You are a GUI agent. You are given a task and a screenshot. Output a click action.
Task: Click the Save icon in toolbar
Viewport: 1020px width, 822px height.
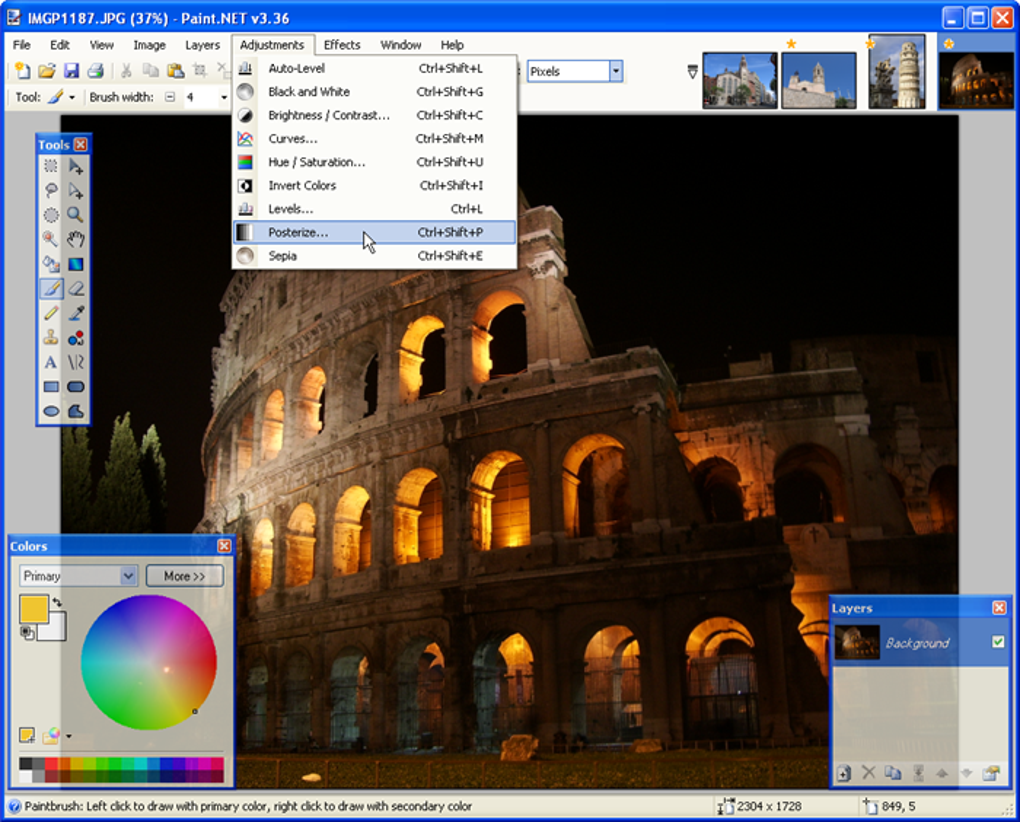[x=71, y=71]
